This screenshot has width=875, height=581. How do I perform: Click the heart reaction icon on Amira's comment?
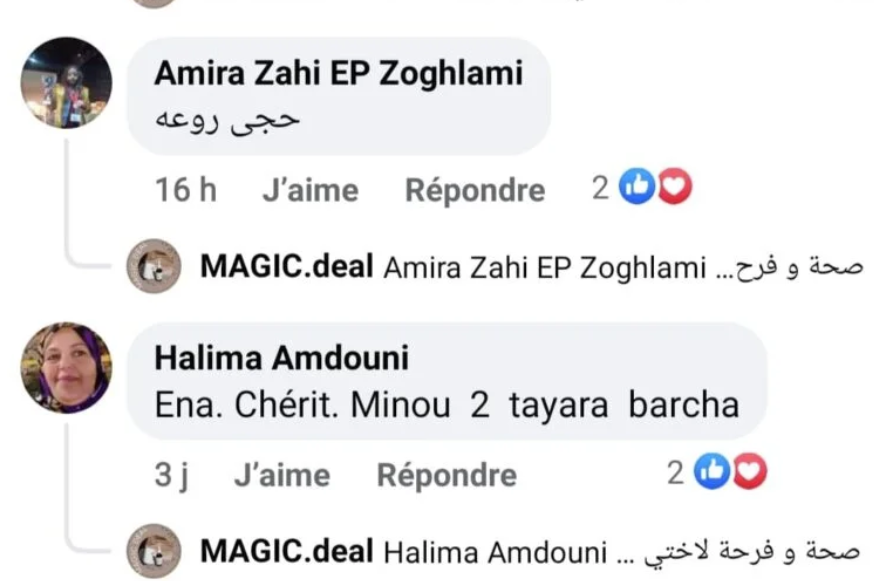[674, 186]
